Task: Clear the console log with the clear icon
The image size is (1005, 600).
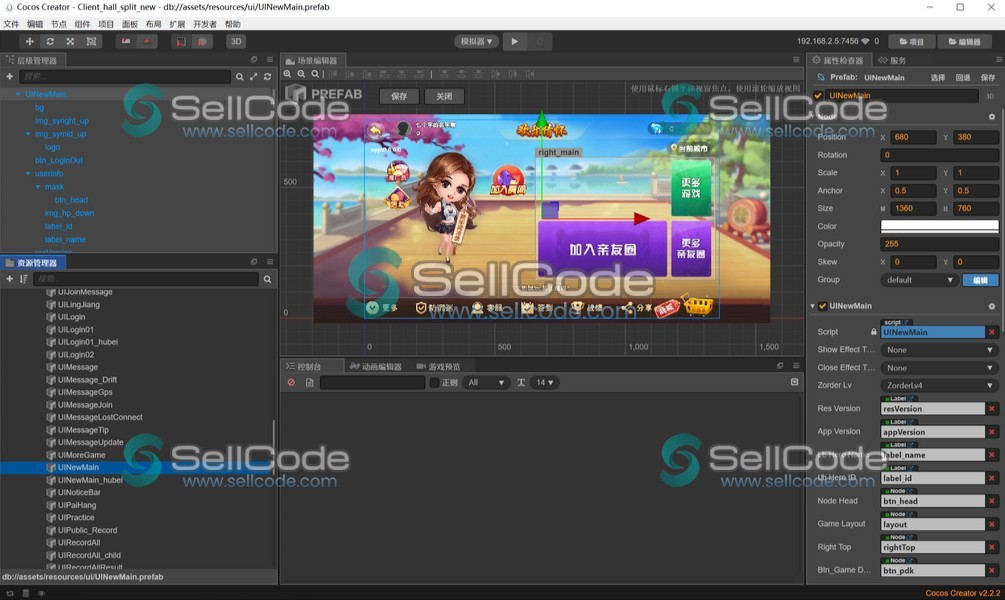Action: click(x=292, y=383)
